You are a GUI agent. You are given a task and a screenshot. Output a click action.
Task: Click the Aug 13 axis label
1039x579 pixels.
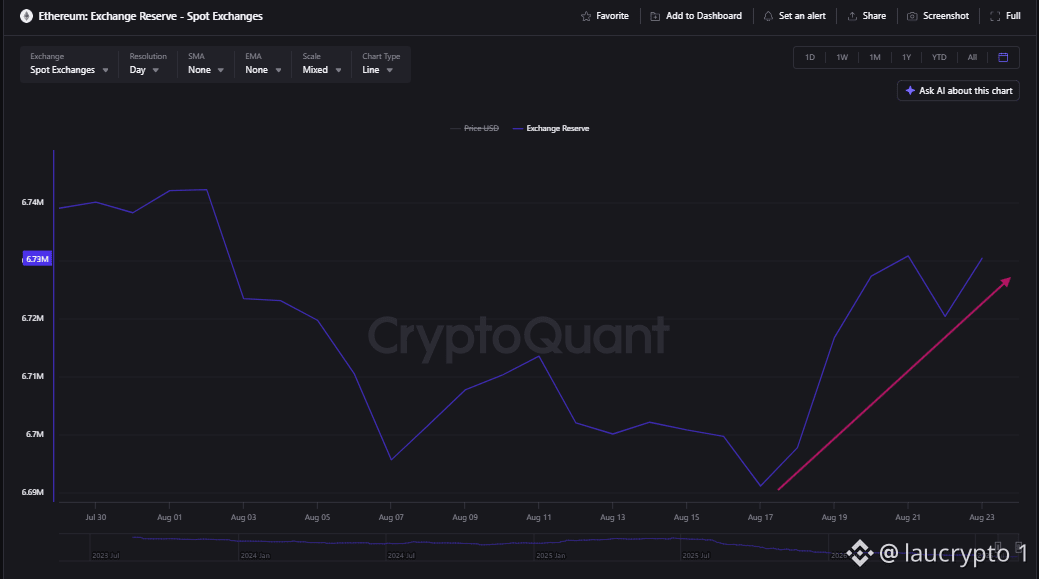[612, 517]
